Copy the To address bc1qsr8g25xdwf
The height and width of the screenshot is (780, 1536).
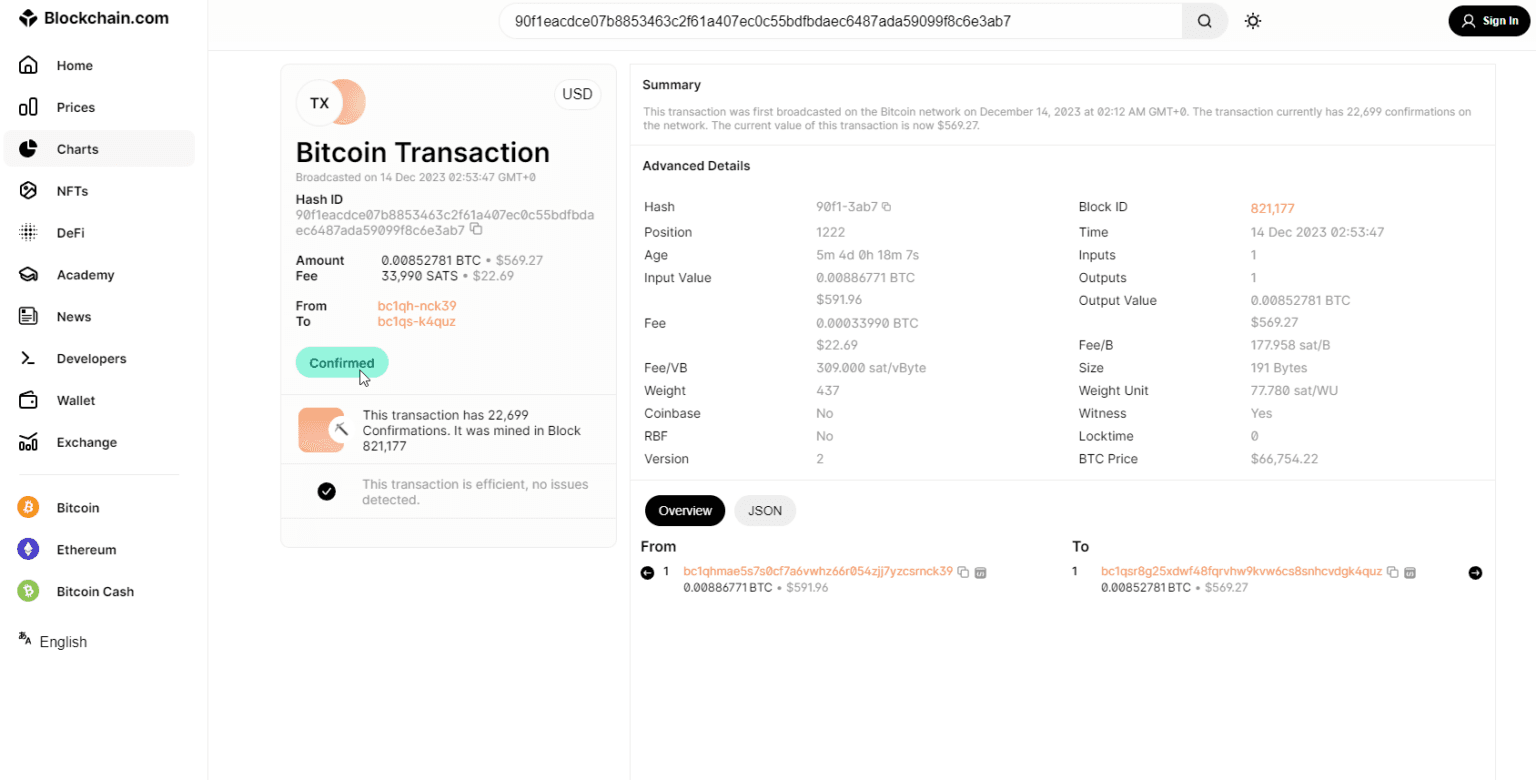[x=1392, y=572]
